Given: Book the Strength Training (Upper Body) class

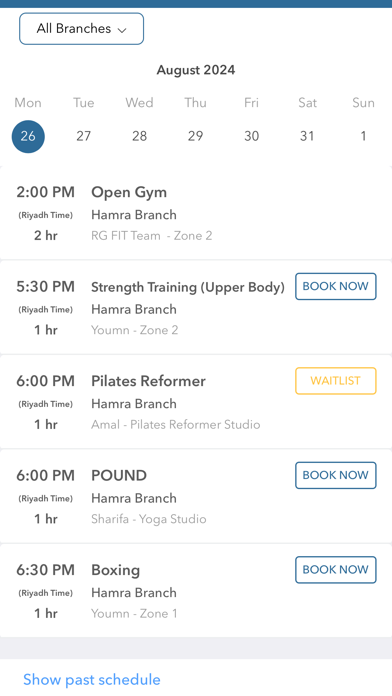Looking at the screenshot, I should click(336, 286).
